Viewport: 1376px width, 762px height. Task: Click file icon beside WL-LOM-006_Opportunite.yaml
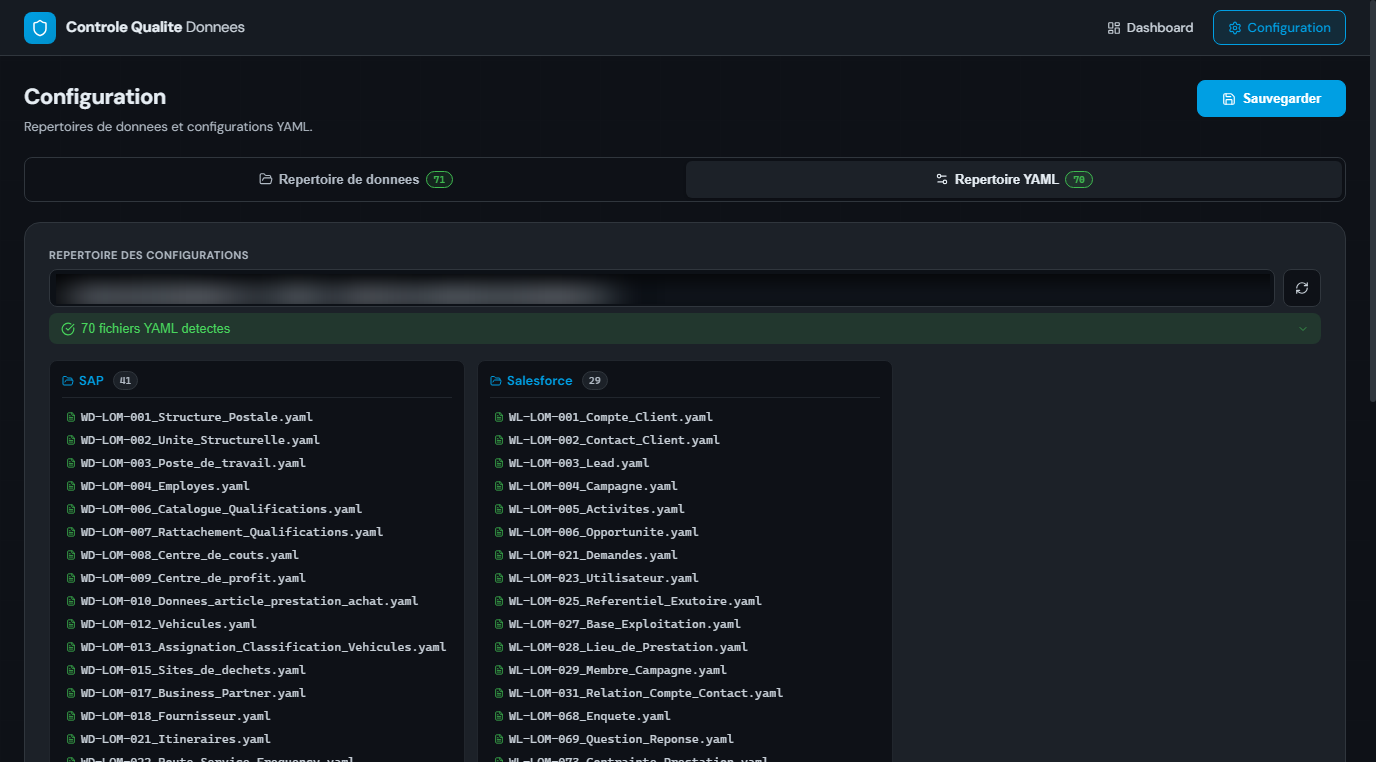[499, 532]
